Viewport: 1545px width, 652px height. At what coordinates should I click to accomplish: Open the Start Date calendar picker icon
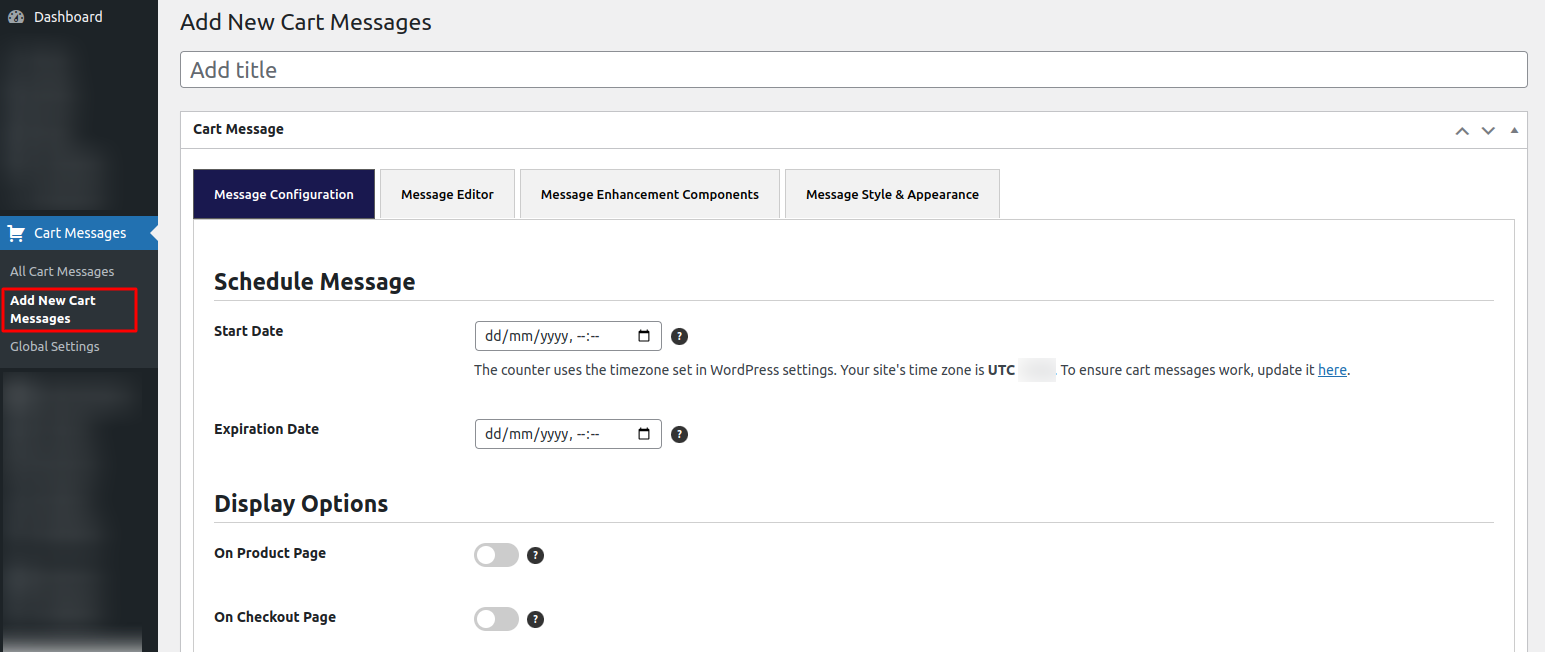click(x=644, y=336)
